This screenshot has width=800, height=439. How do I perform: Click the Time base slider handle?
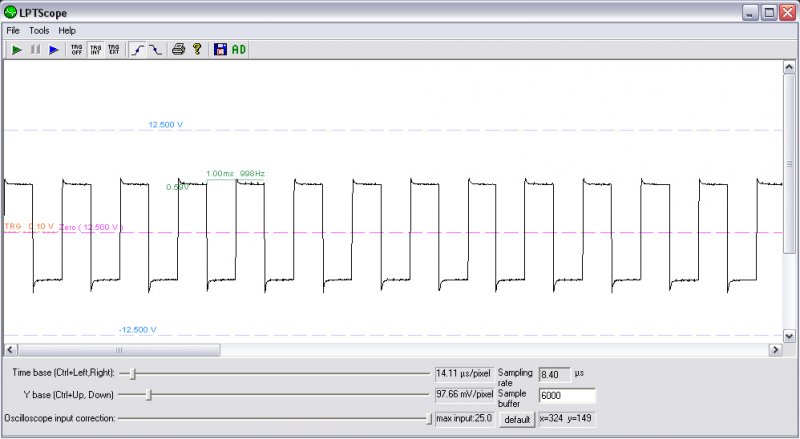pos(133,374)
